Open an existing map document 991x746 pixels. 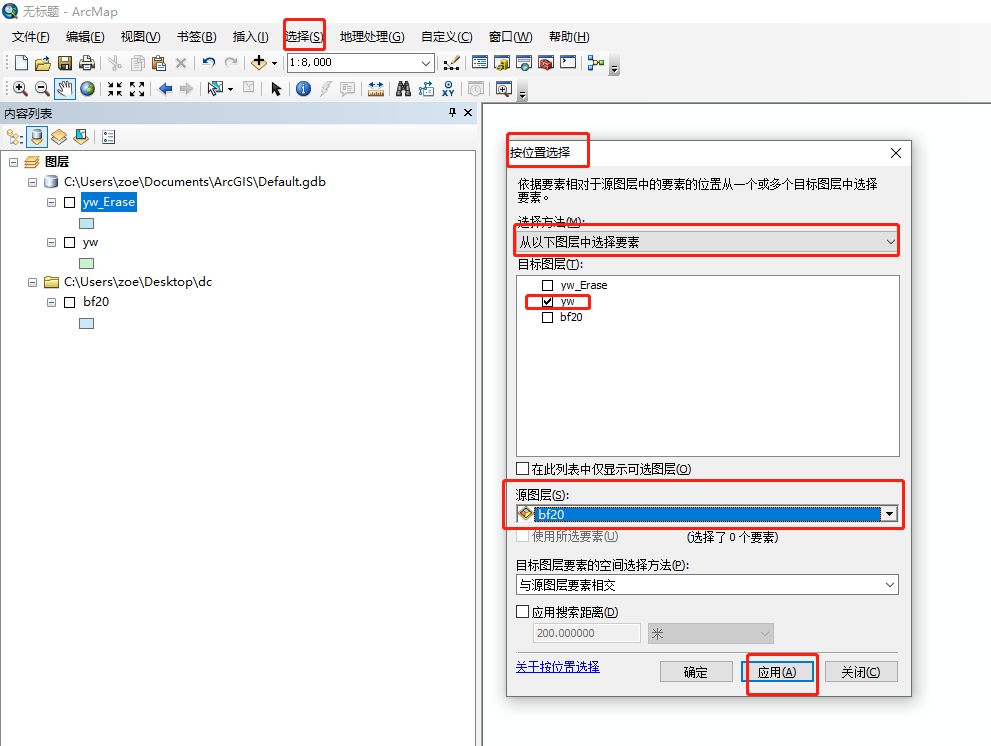pyautogui.click(x=42, y=63)
